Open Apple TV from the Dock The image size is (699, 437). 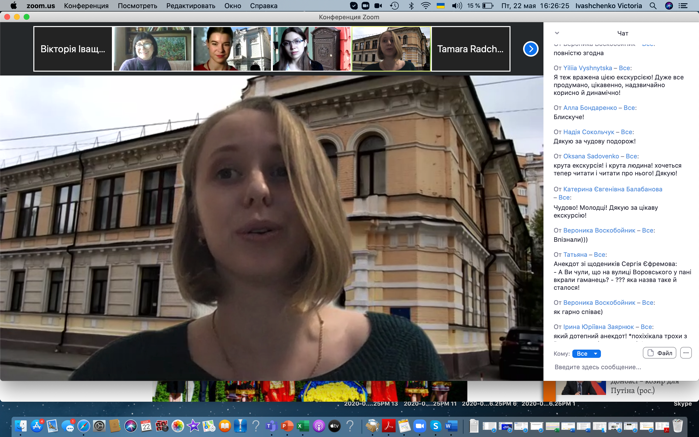(334, 426)
